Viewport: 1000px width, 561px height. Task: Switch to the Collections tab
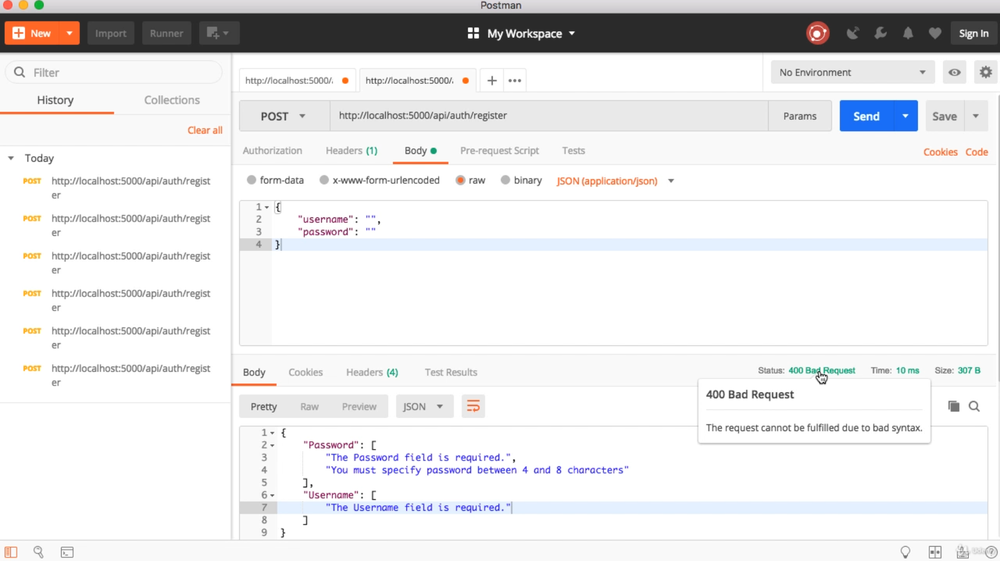click(172, 100)
